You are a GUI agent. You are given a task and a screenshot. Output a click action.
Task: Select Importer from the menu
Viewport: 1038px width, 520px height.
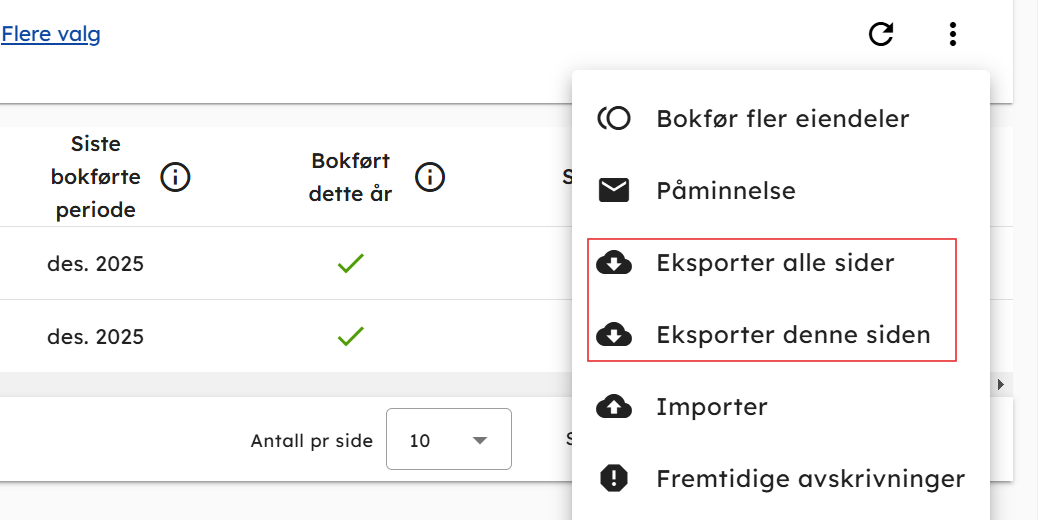coord(712,407)
